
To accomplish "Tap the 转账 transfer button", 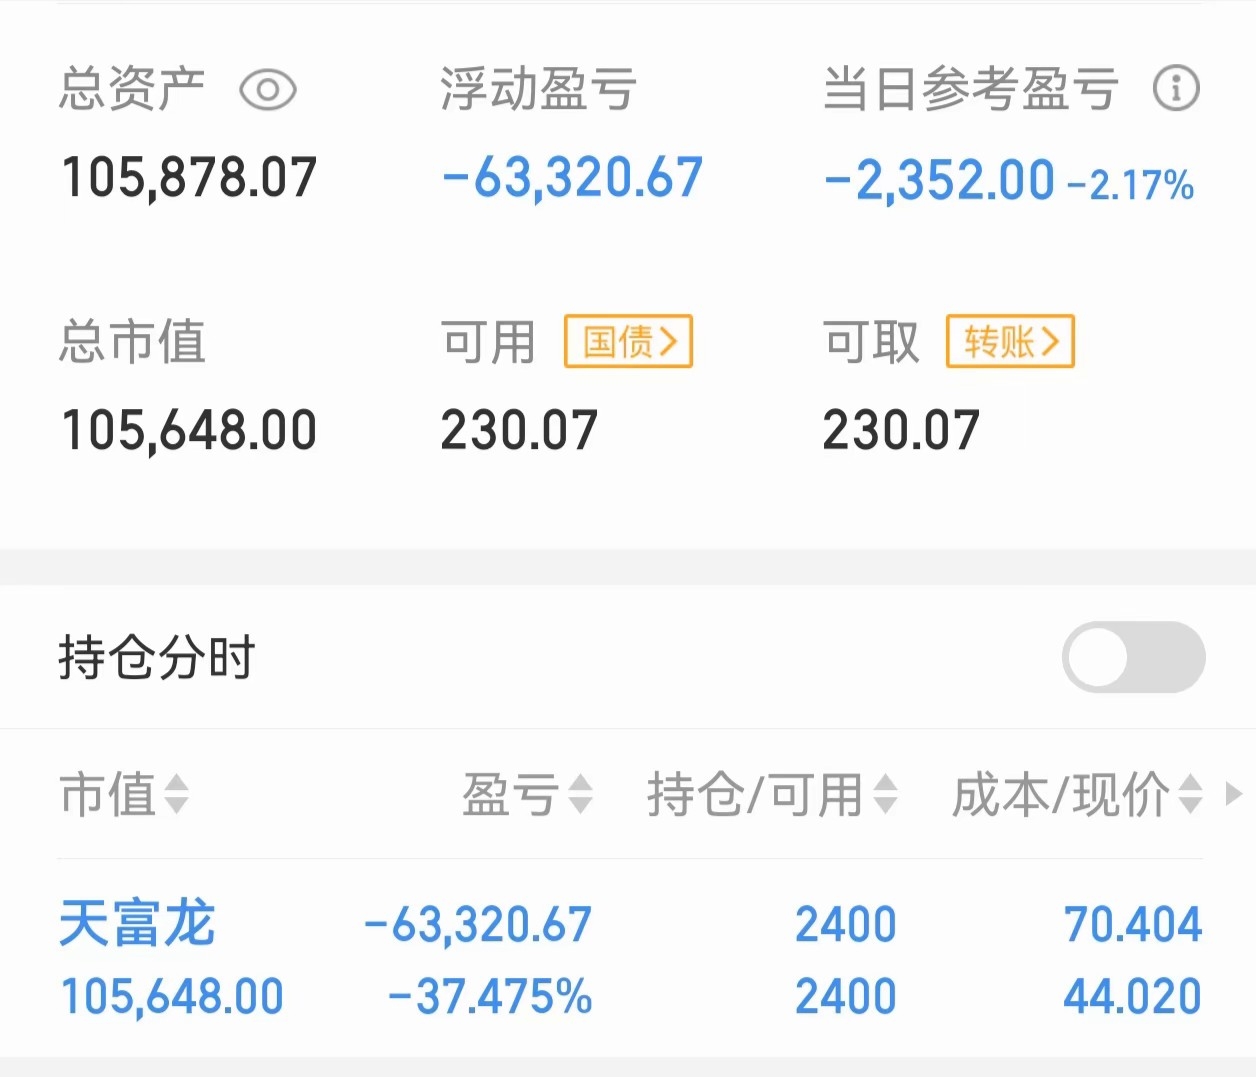I will 1010,342.
